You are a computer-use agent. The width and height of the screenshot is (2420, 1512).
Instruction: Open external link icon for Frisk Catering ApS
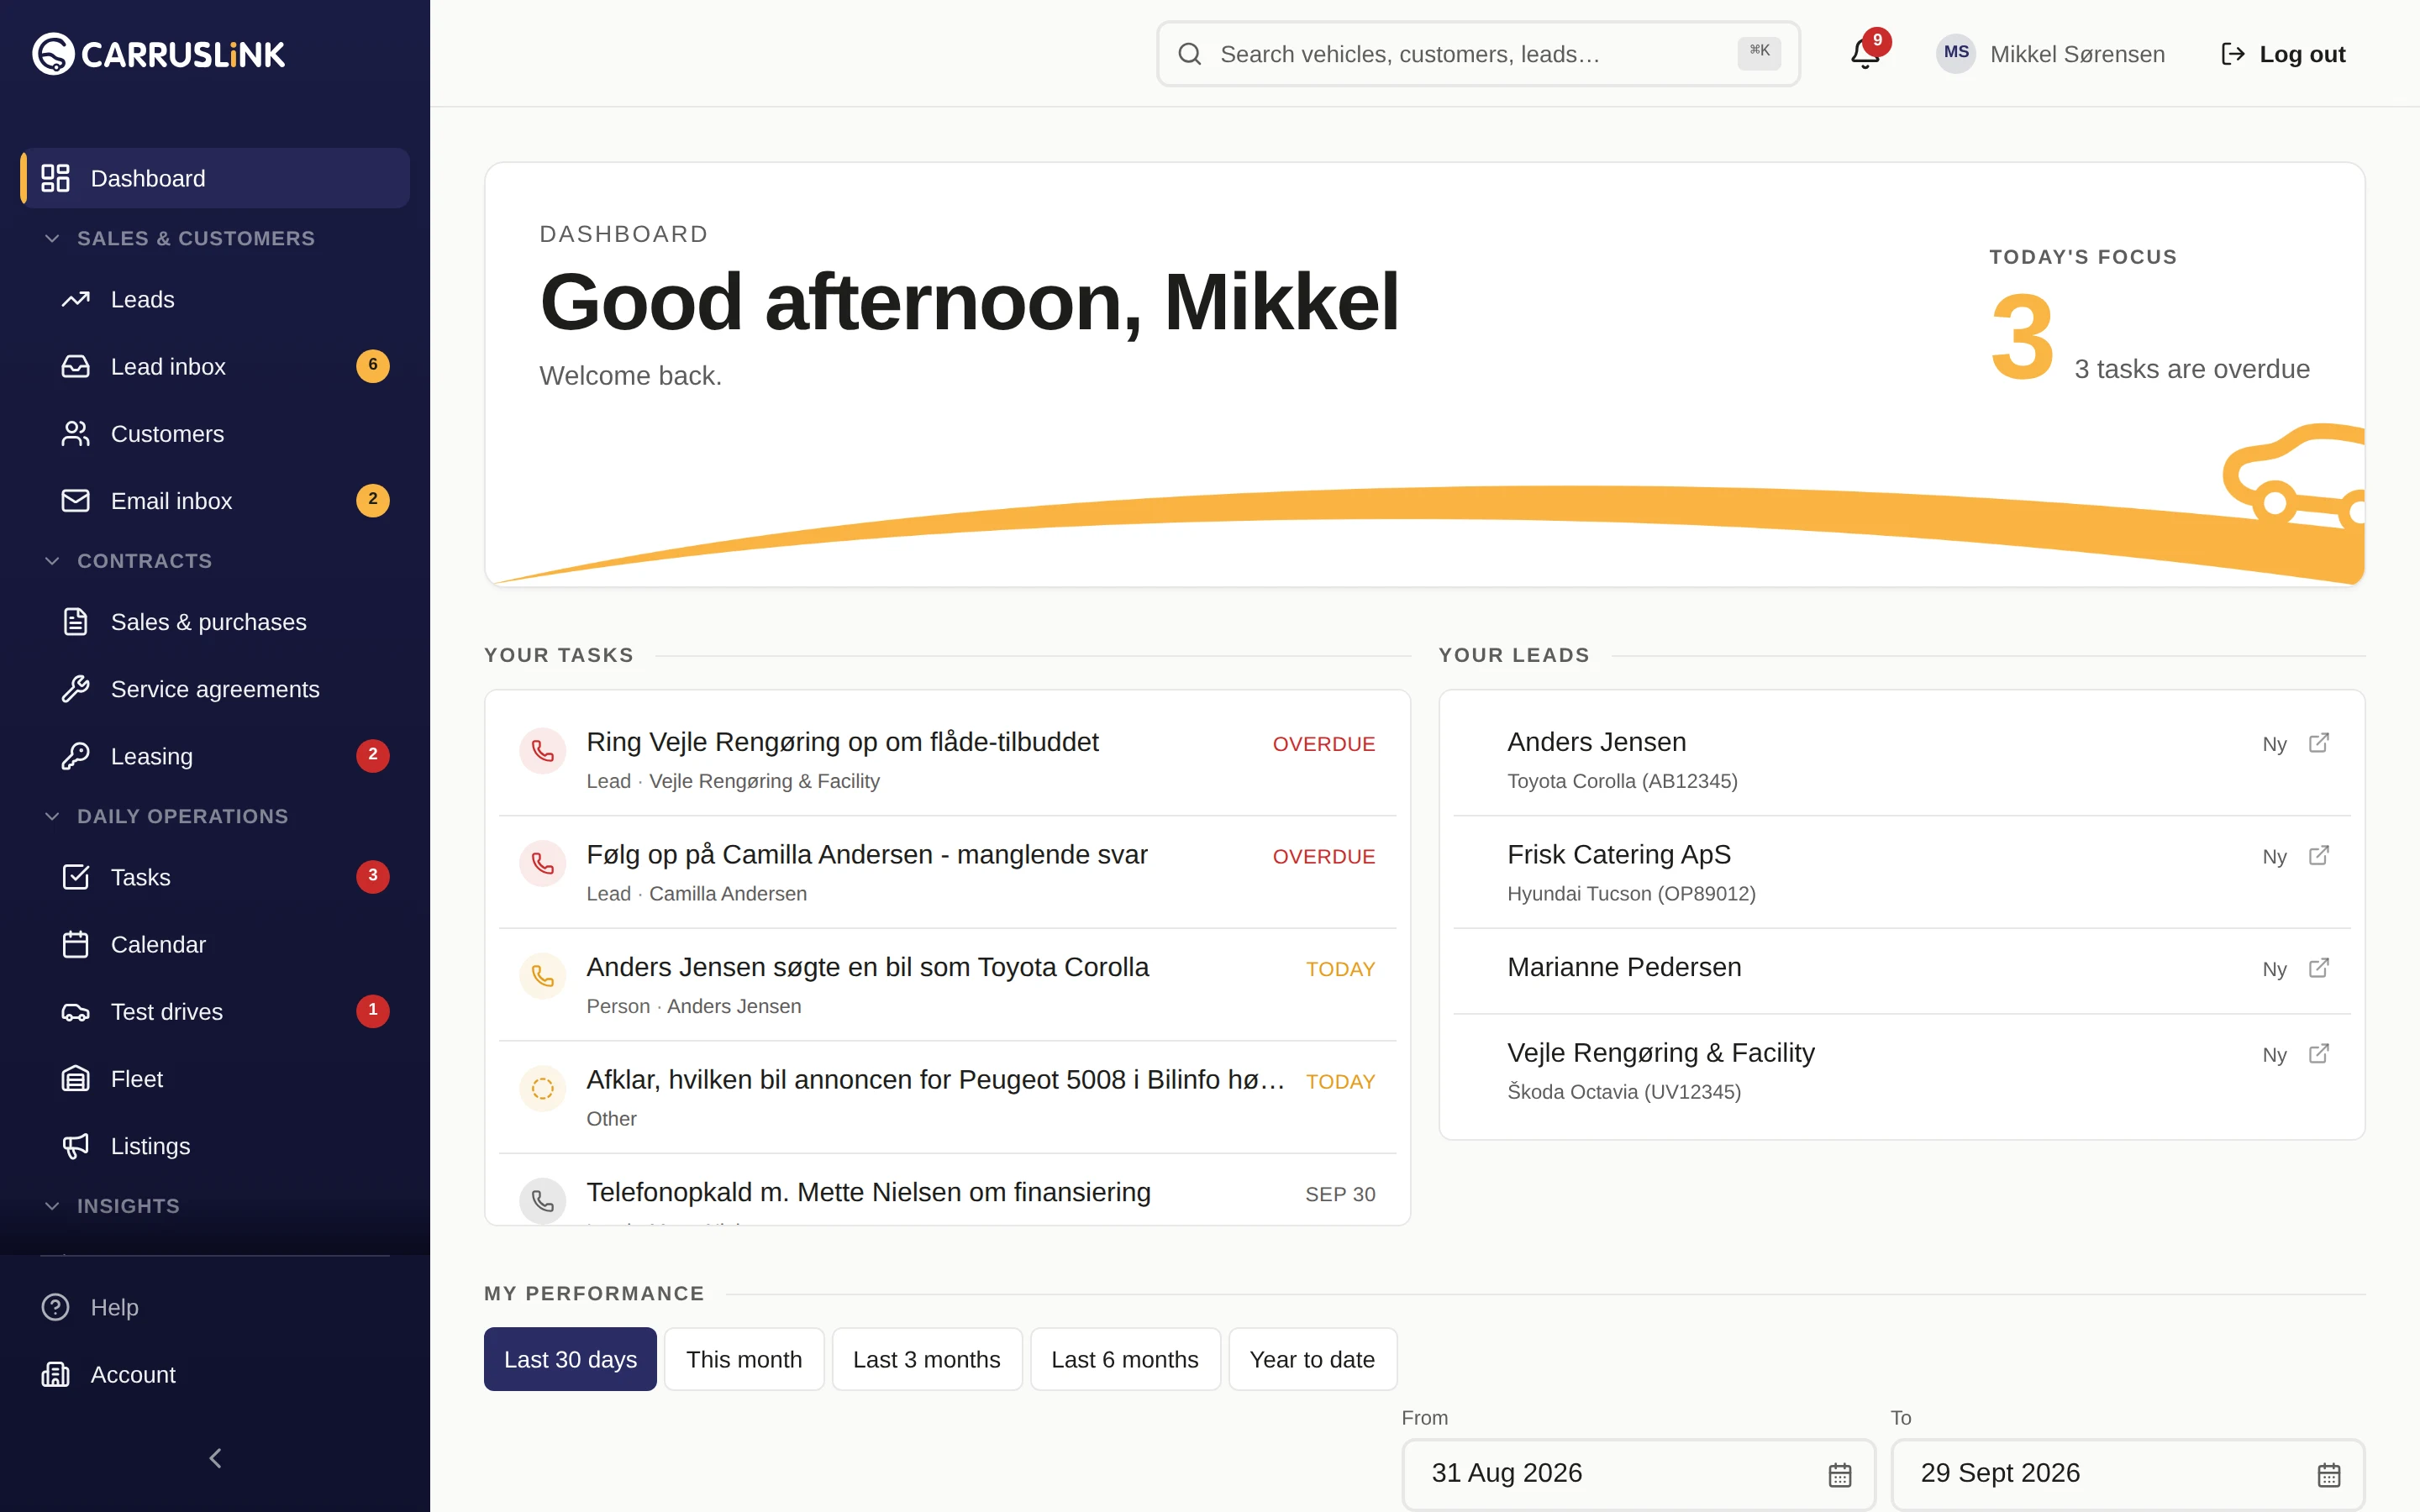click(x=2318, y=856)
